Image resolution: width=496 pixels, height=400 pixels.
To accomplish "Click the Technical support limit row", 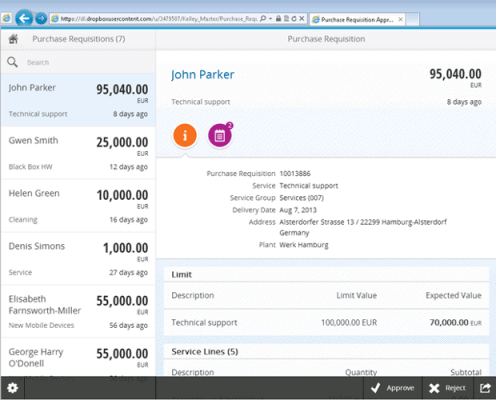I will [x=326, y=323].
